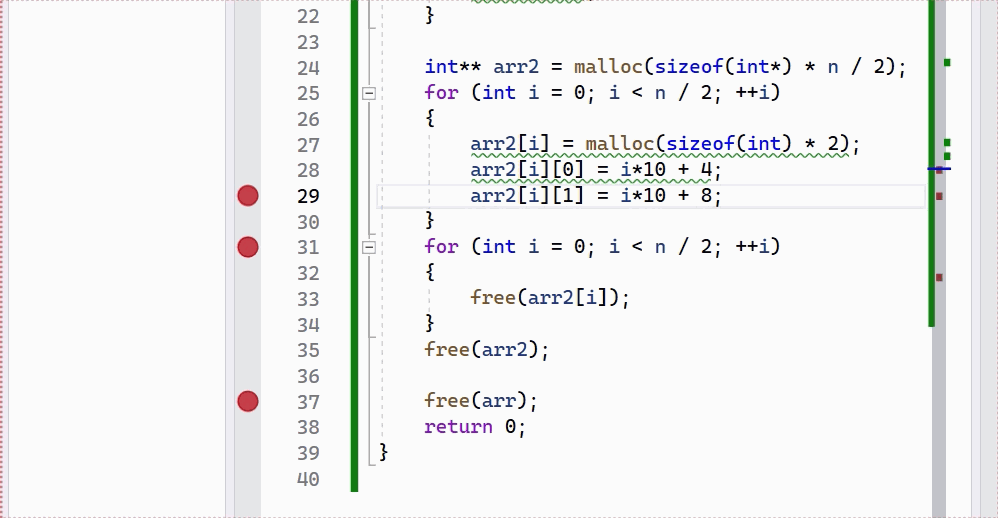Place cursor on empty line 36
Screen dimensions: 998x518
pos(600,376)
